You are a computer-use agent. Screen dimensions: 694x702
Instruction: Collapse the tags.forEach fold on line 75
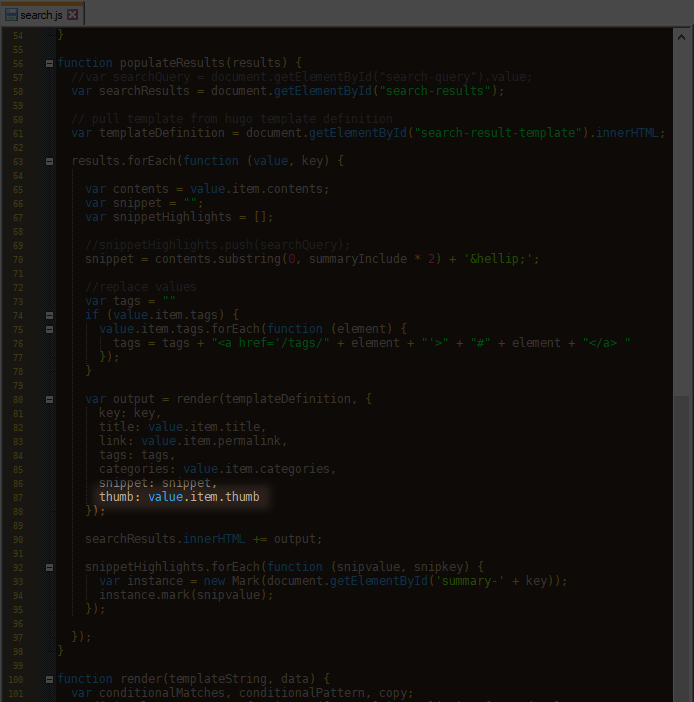49,328
